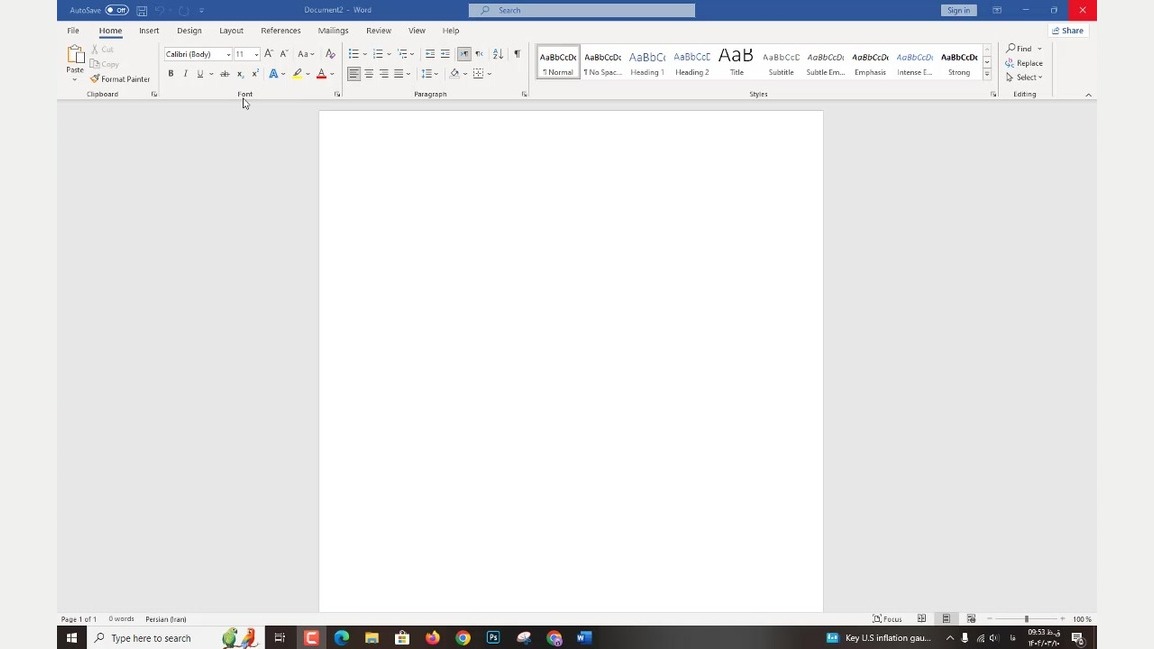This screenshot has height=649, width=1154.
Task: Open the Paragraph settings dialog launcher
Action: pos(524,94)
